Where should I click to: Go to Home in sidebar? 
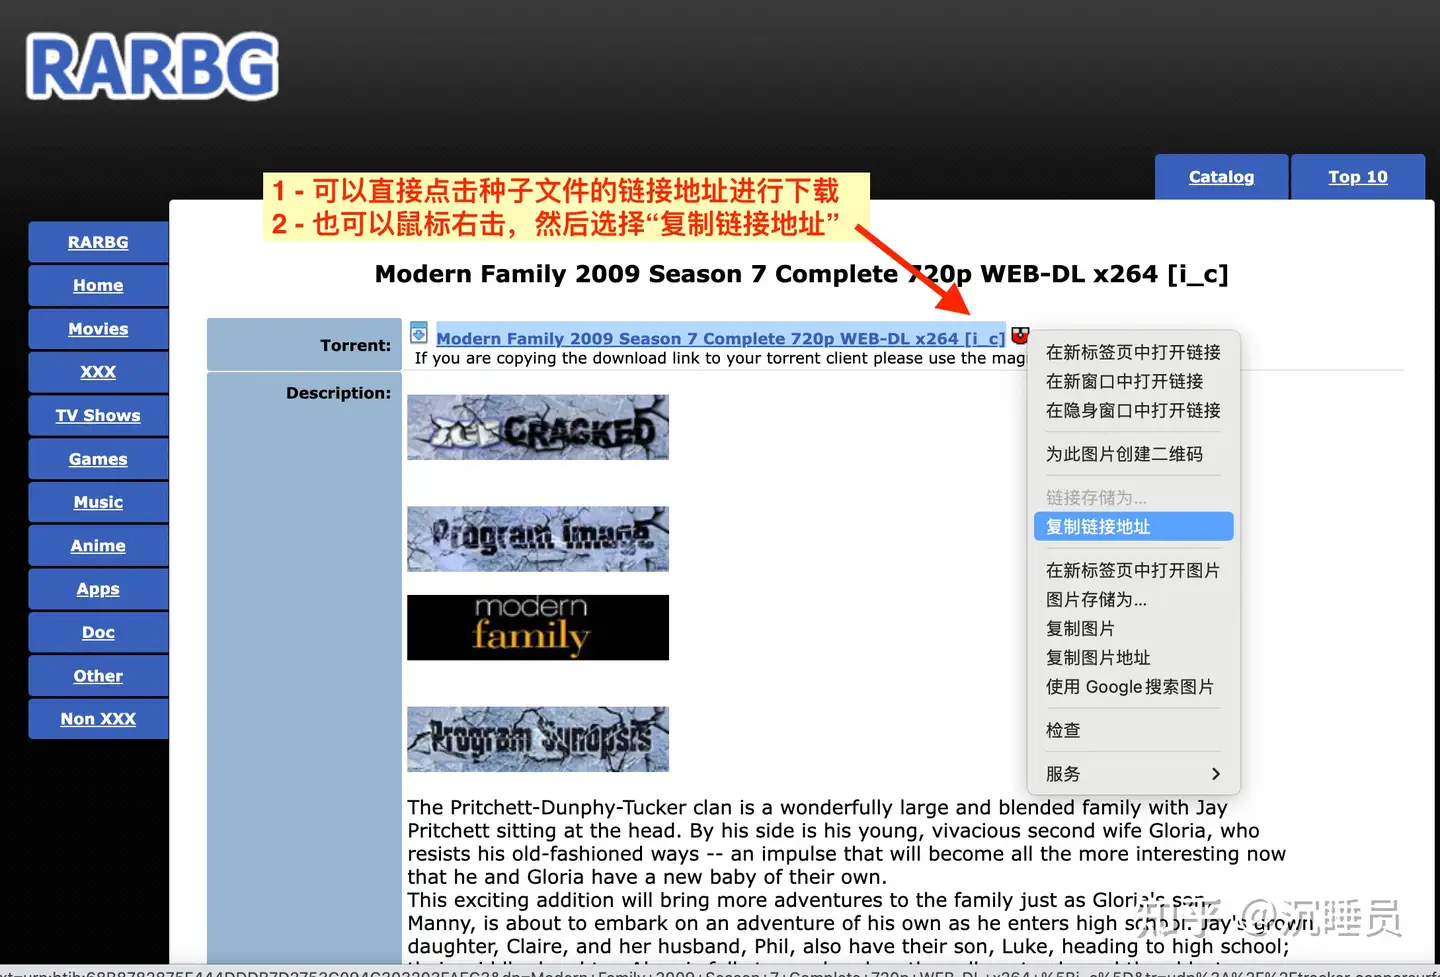98,285
